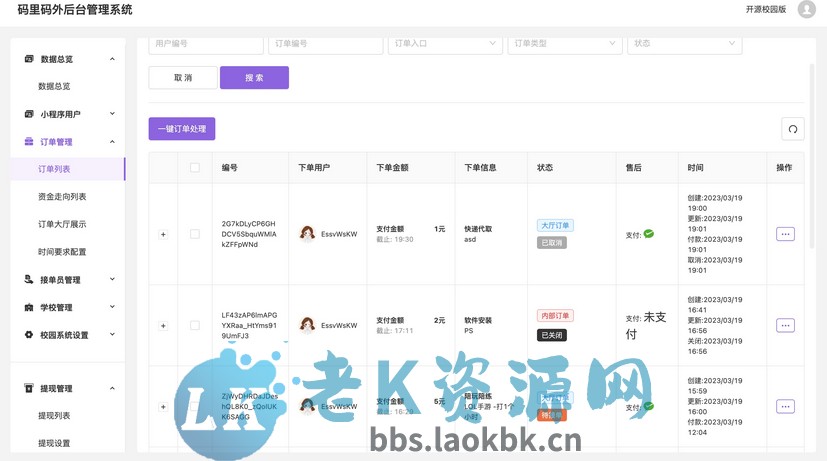Click the 时间 column header
Image resolution: width=827 pixels, height=461 pixels.
tap(695, 167)
